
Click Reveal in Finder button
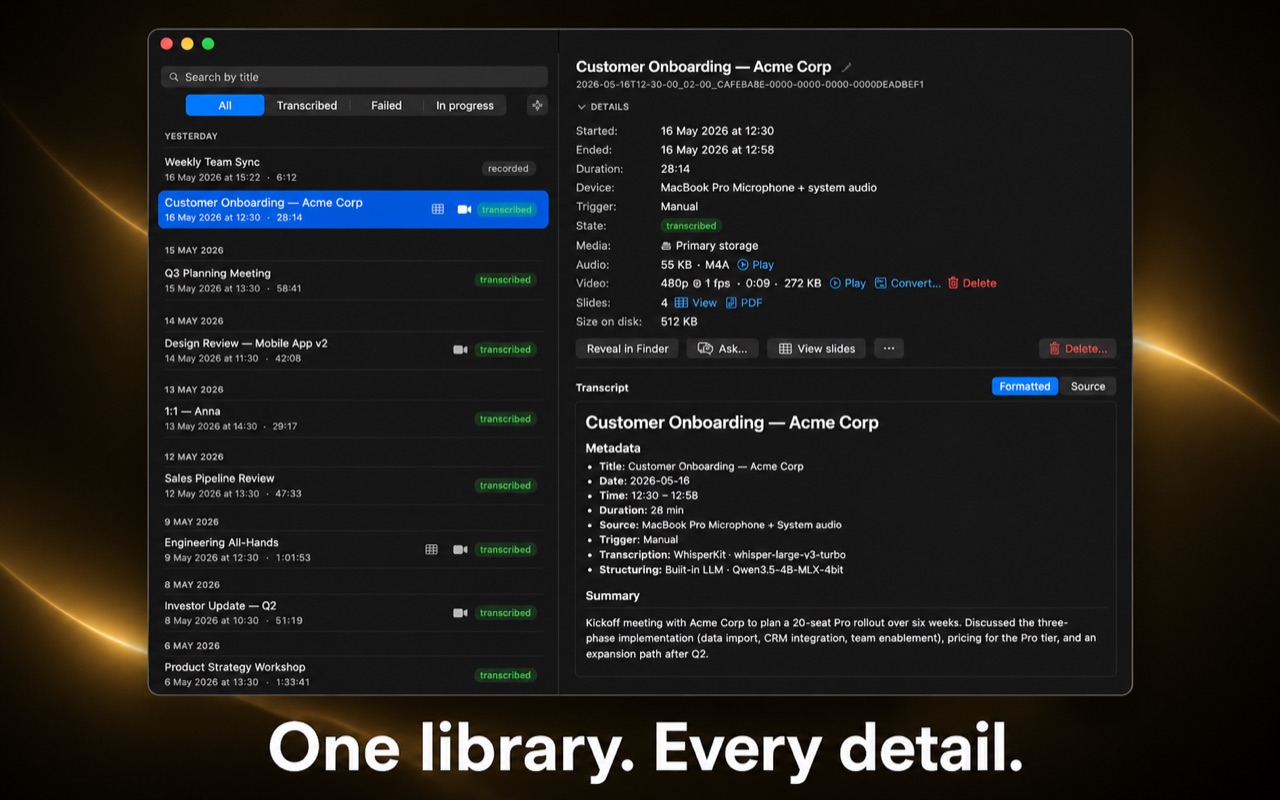pos(628,348)
